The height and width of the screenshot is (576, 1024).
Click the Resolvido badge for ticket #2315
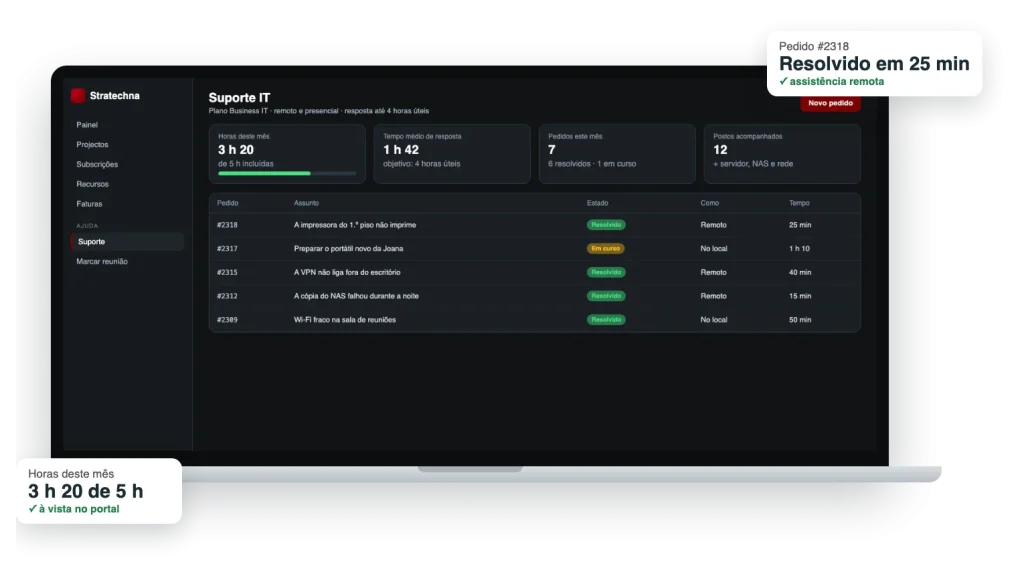tap(606, 272)
